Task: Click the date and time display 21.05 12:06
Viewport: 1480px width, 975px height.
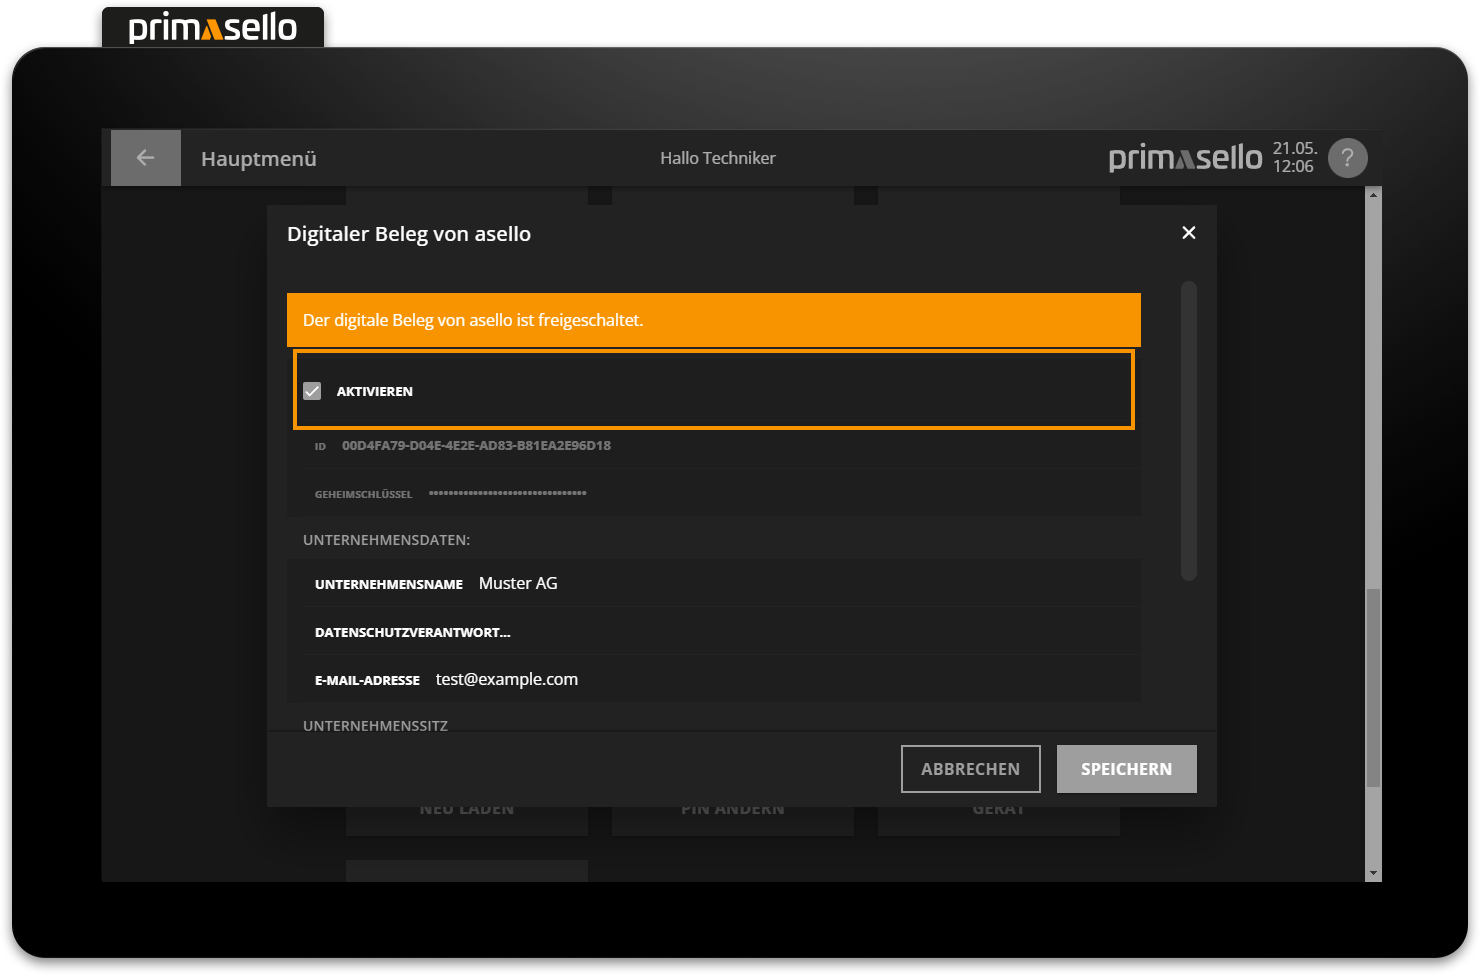Action: (1294, 157)
